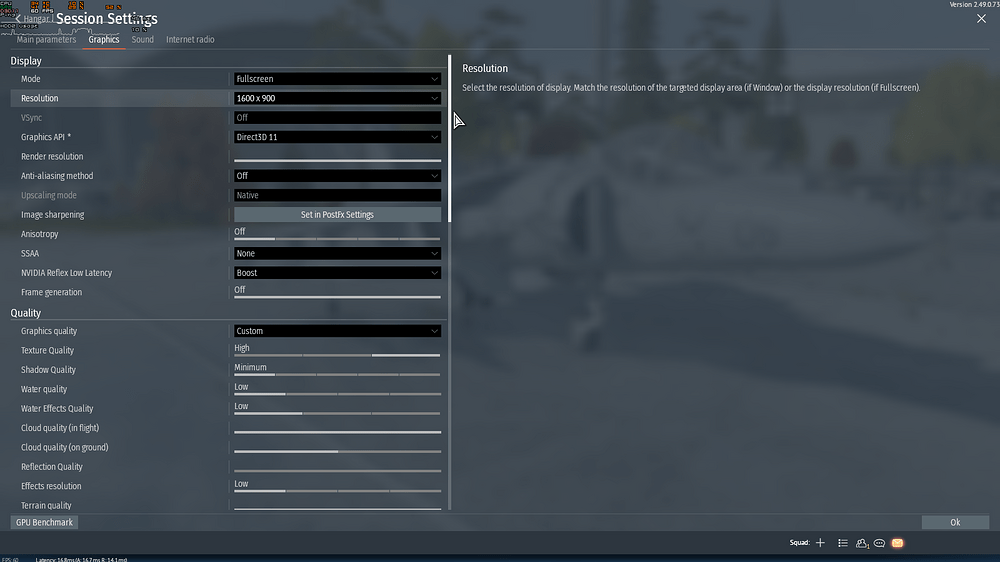Close Session Settings with the X icon
Viewport: 1000px width, 562px height.
coord(981,18)
